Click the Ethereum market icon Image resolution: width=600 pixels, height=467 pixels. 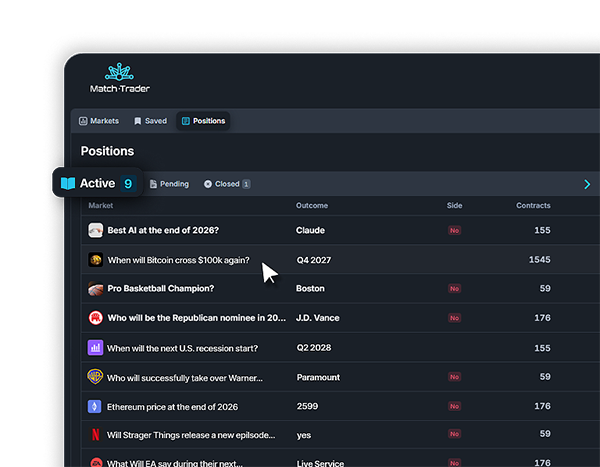(96, 406)
